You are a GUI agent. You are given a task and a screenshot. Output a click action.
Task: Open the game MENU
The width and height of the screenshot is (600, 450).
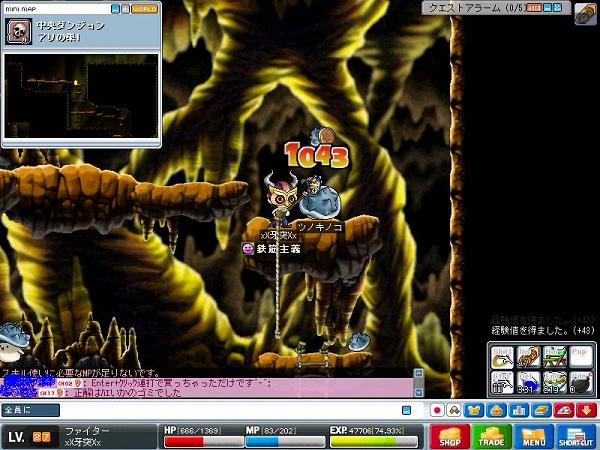tap(534, 436)
